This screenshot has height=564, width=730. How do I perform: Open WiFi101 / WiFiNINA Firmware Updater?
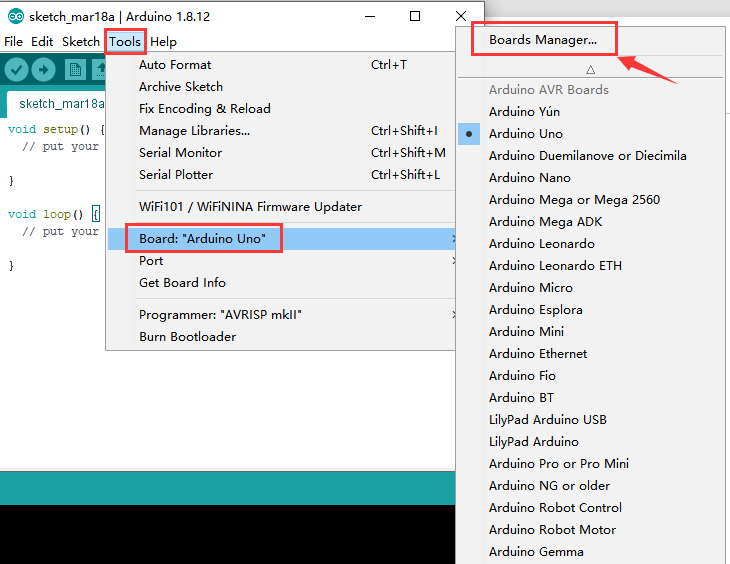pyautogui.click(x=281, y=207)
